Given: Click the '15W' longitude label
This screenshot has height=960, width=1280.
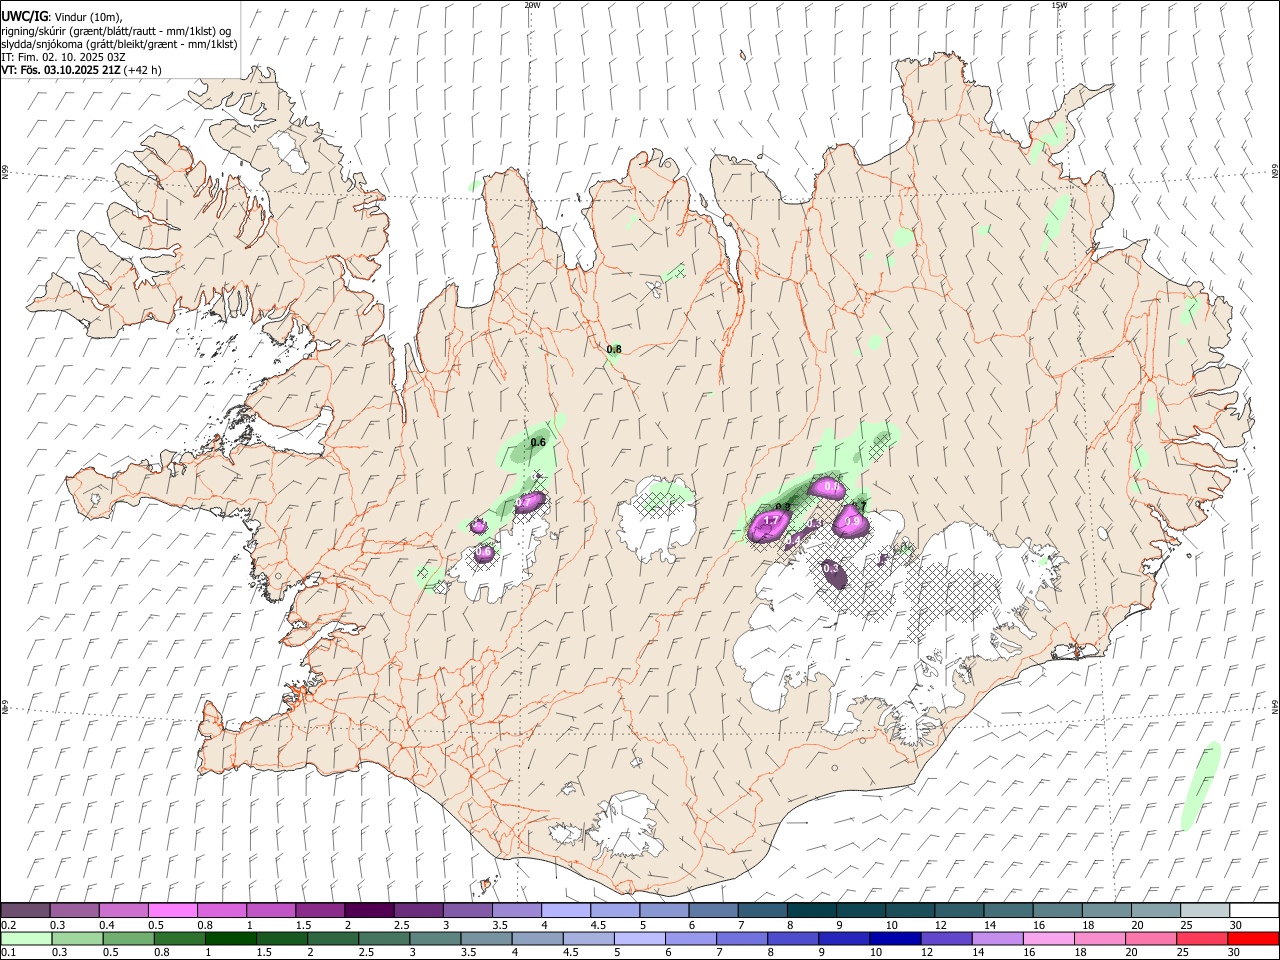Looking at the screenshot, I should (1059, 5).
